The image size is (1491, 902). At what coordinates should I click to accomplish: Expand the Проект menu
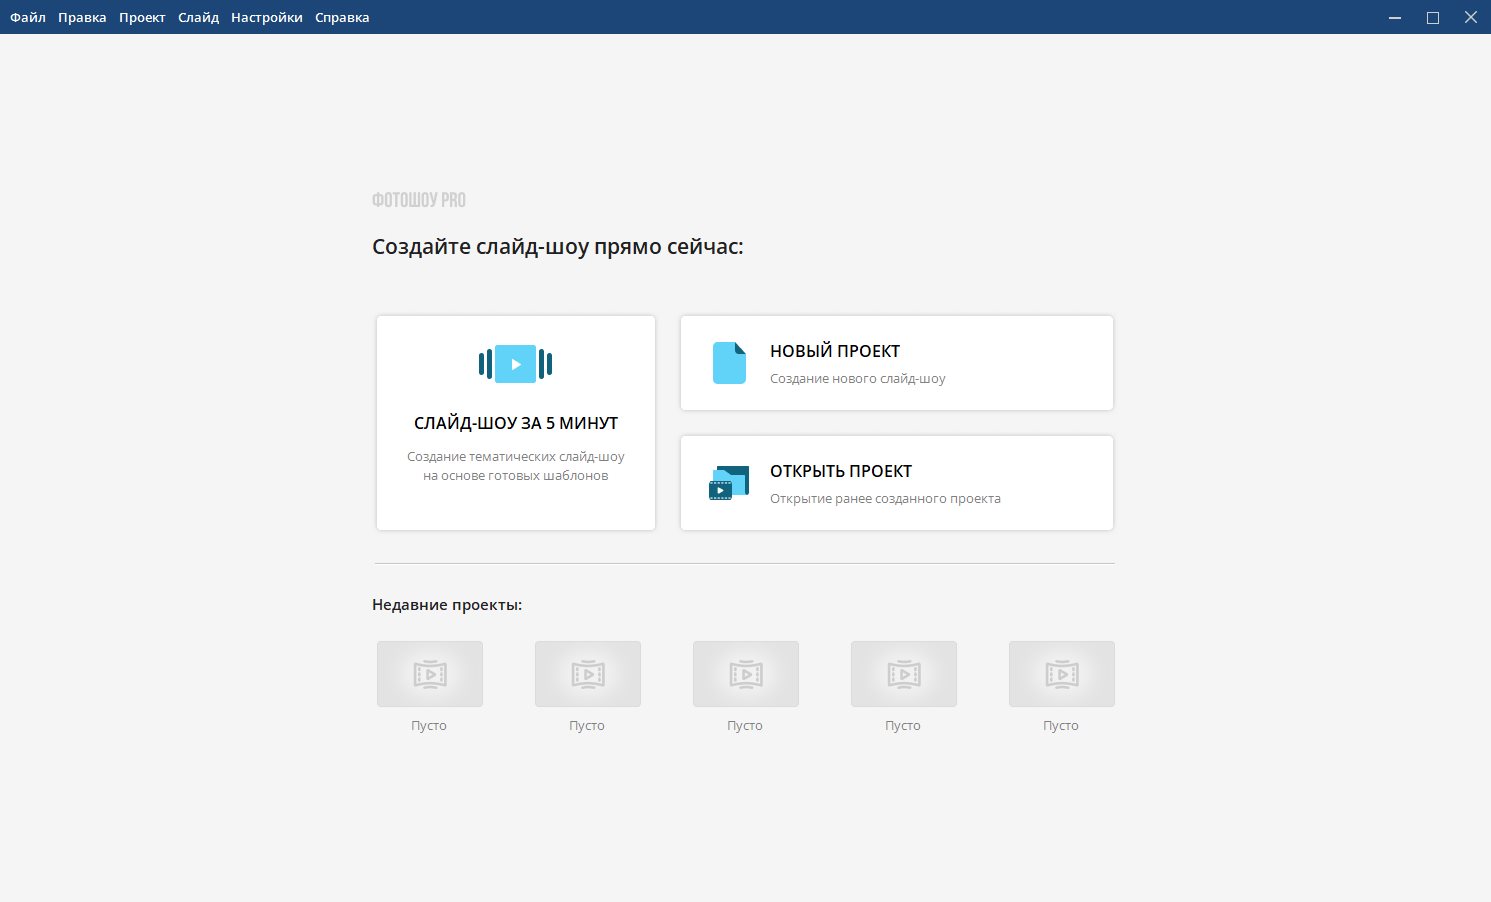click(142, 17)
